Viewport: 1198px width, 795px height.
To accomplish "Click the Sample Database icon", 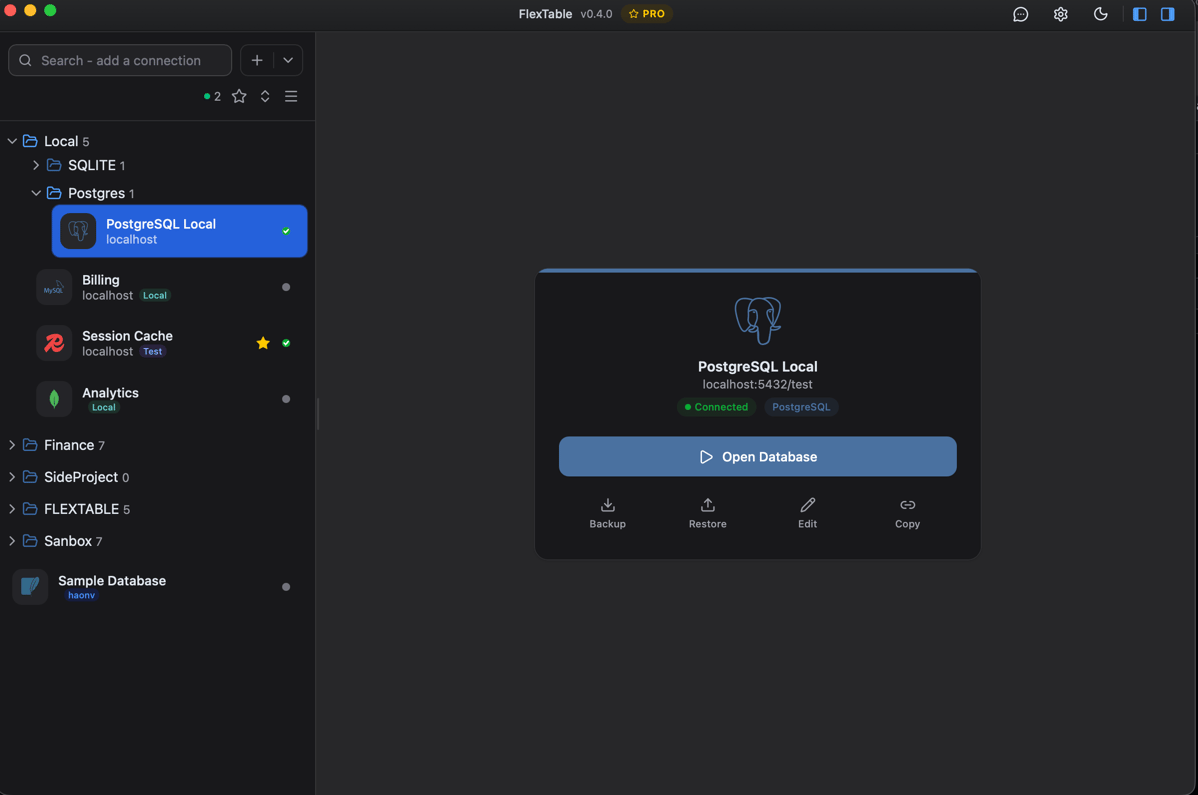I will (x=30, y=587).
